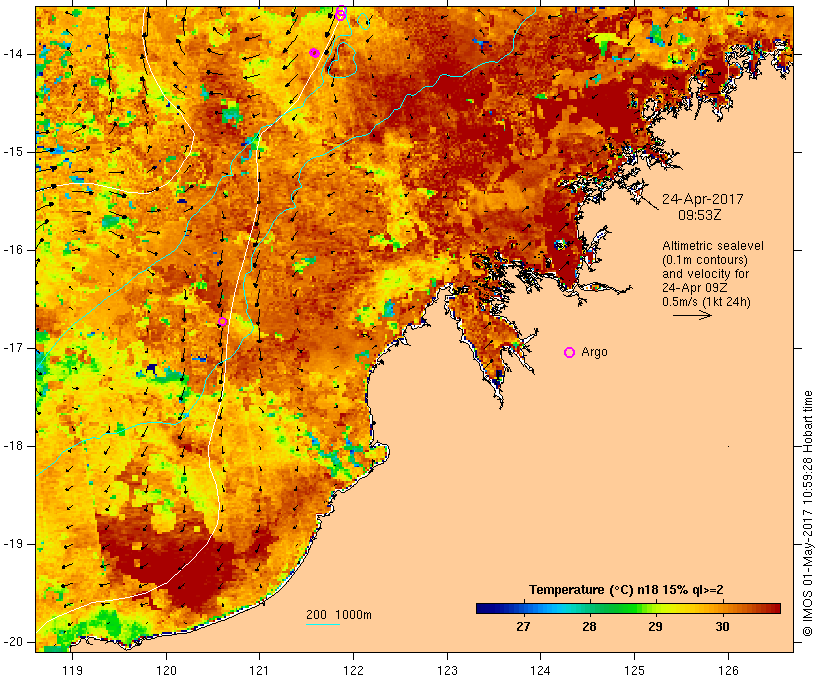Click the time label 09:53Z

tap(700, 215)
